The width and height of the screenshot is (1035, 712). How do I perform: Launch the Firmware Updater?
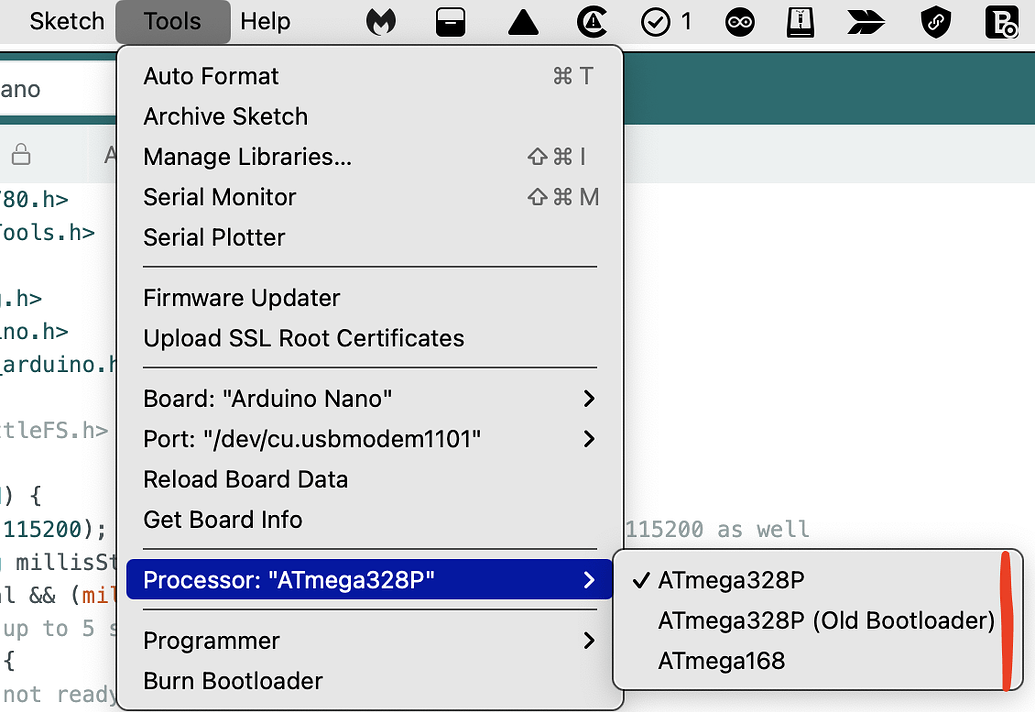point(242,297)
